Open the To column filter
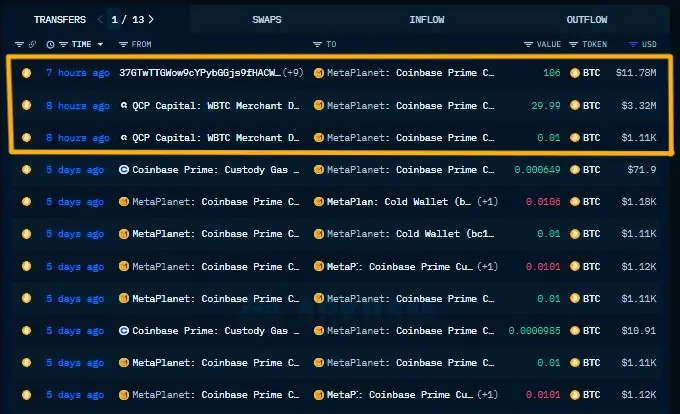This screenshot has width=680, height=414. point(317,44)
